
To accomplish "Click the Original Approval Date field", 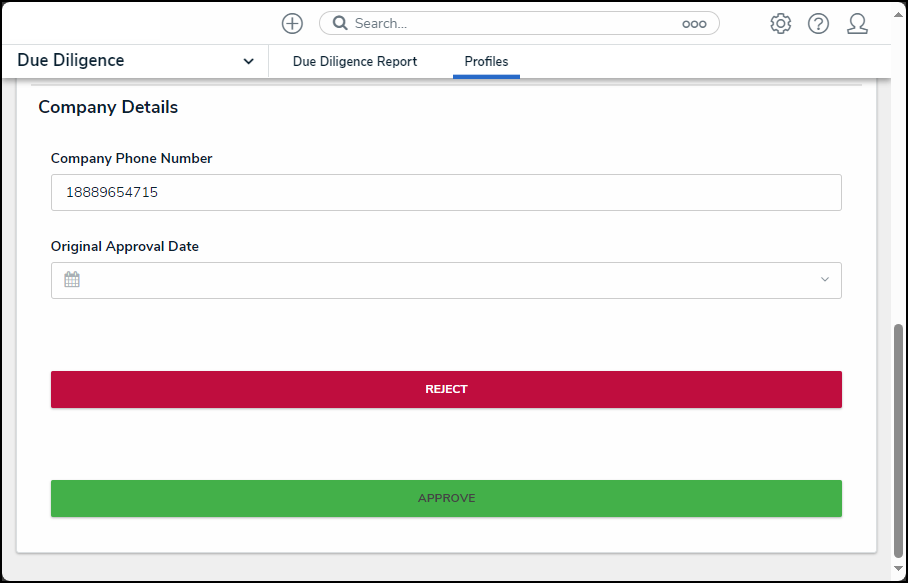I will (446, 280).
